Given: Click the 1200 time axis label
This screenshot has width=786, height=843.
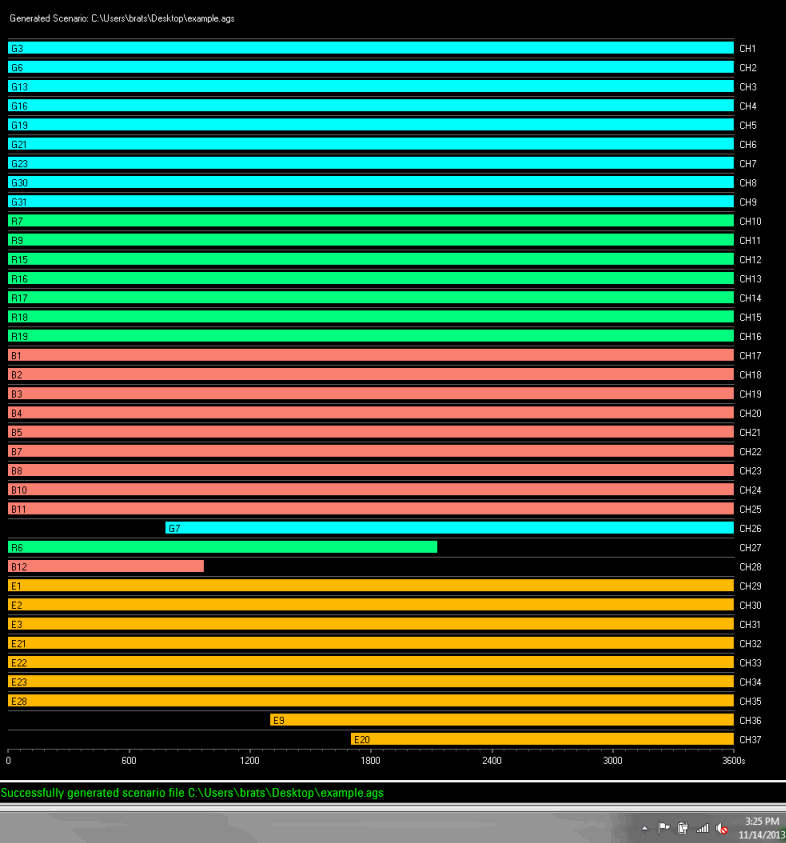Looking at the screenshot, I should [249, 761].
